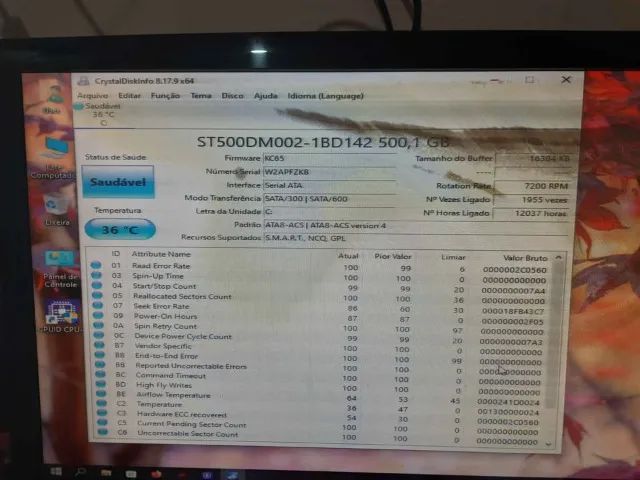Open the Editar menu
The width and height of the screenshot is (640, 480).
tap(129, 96)
